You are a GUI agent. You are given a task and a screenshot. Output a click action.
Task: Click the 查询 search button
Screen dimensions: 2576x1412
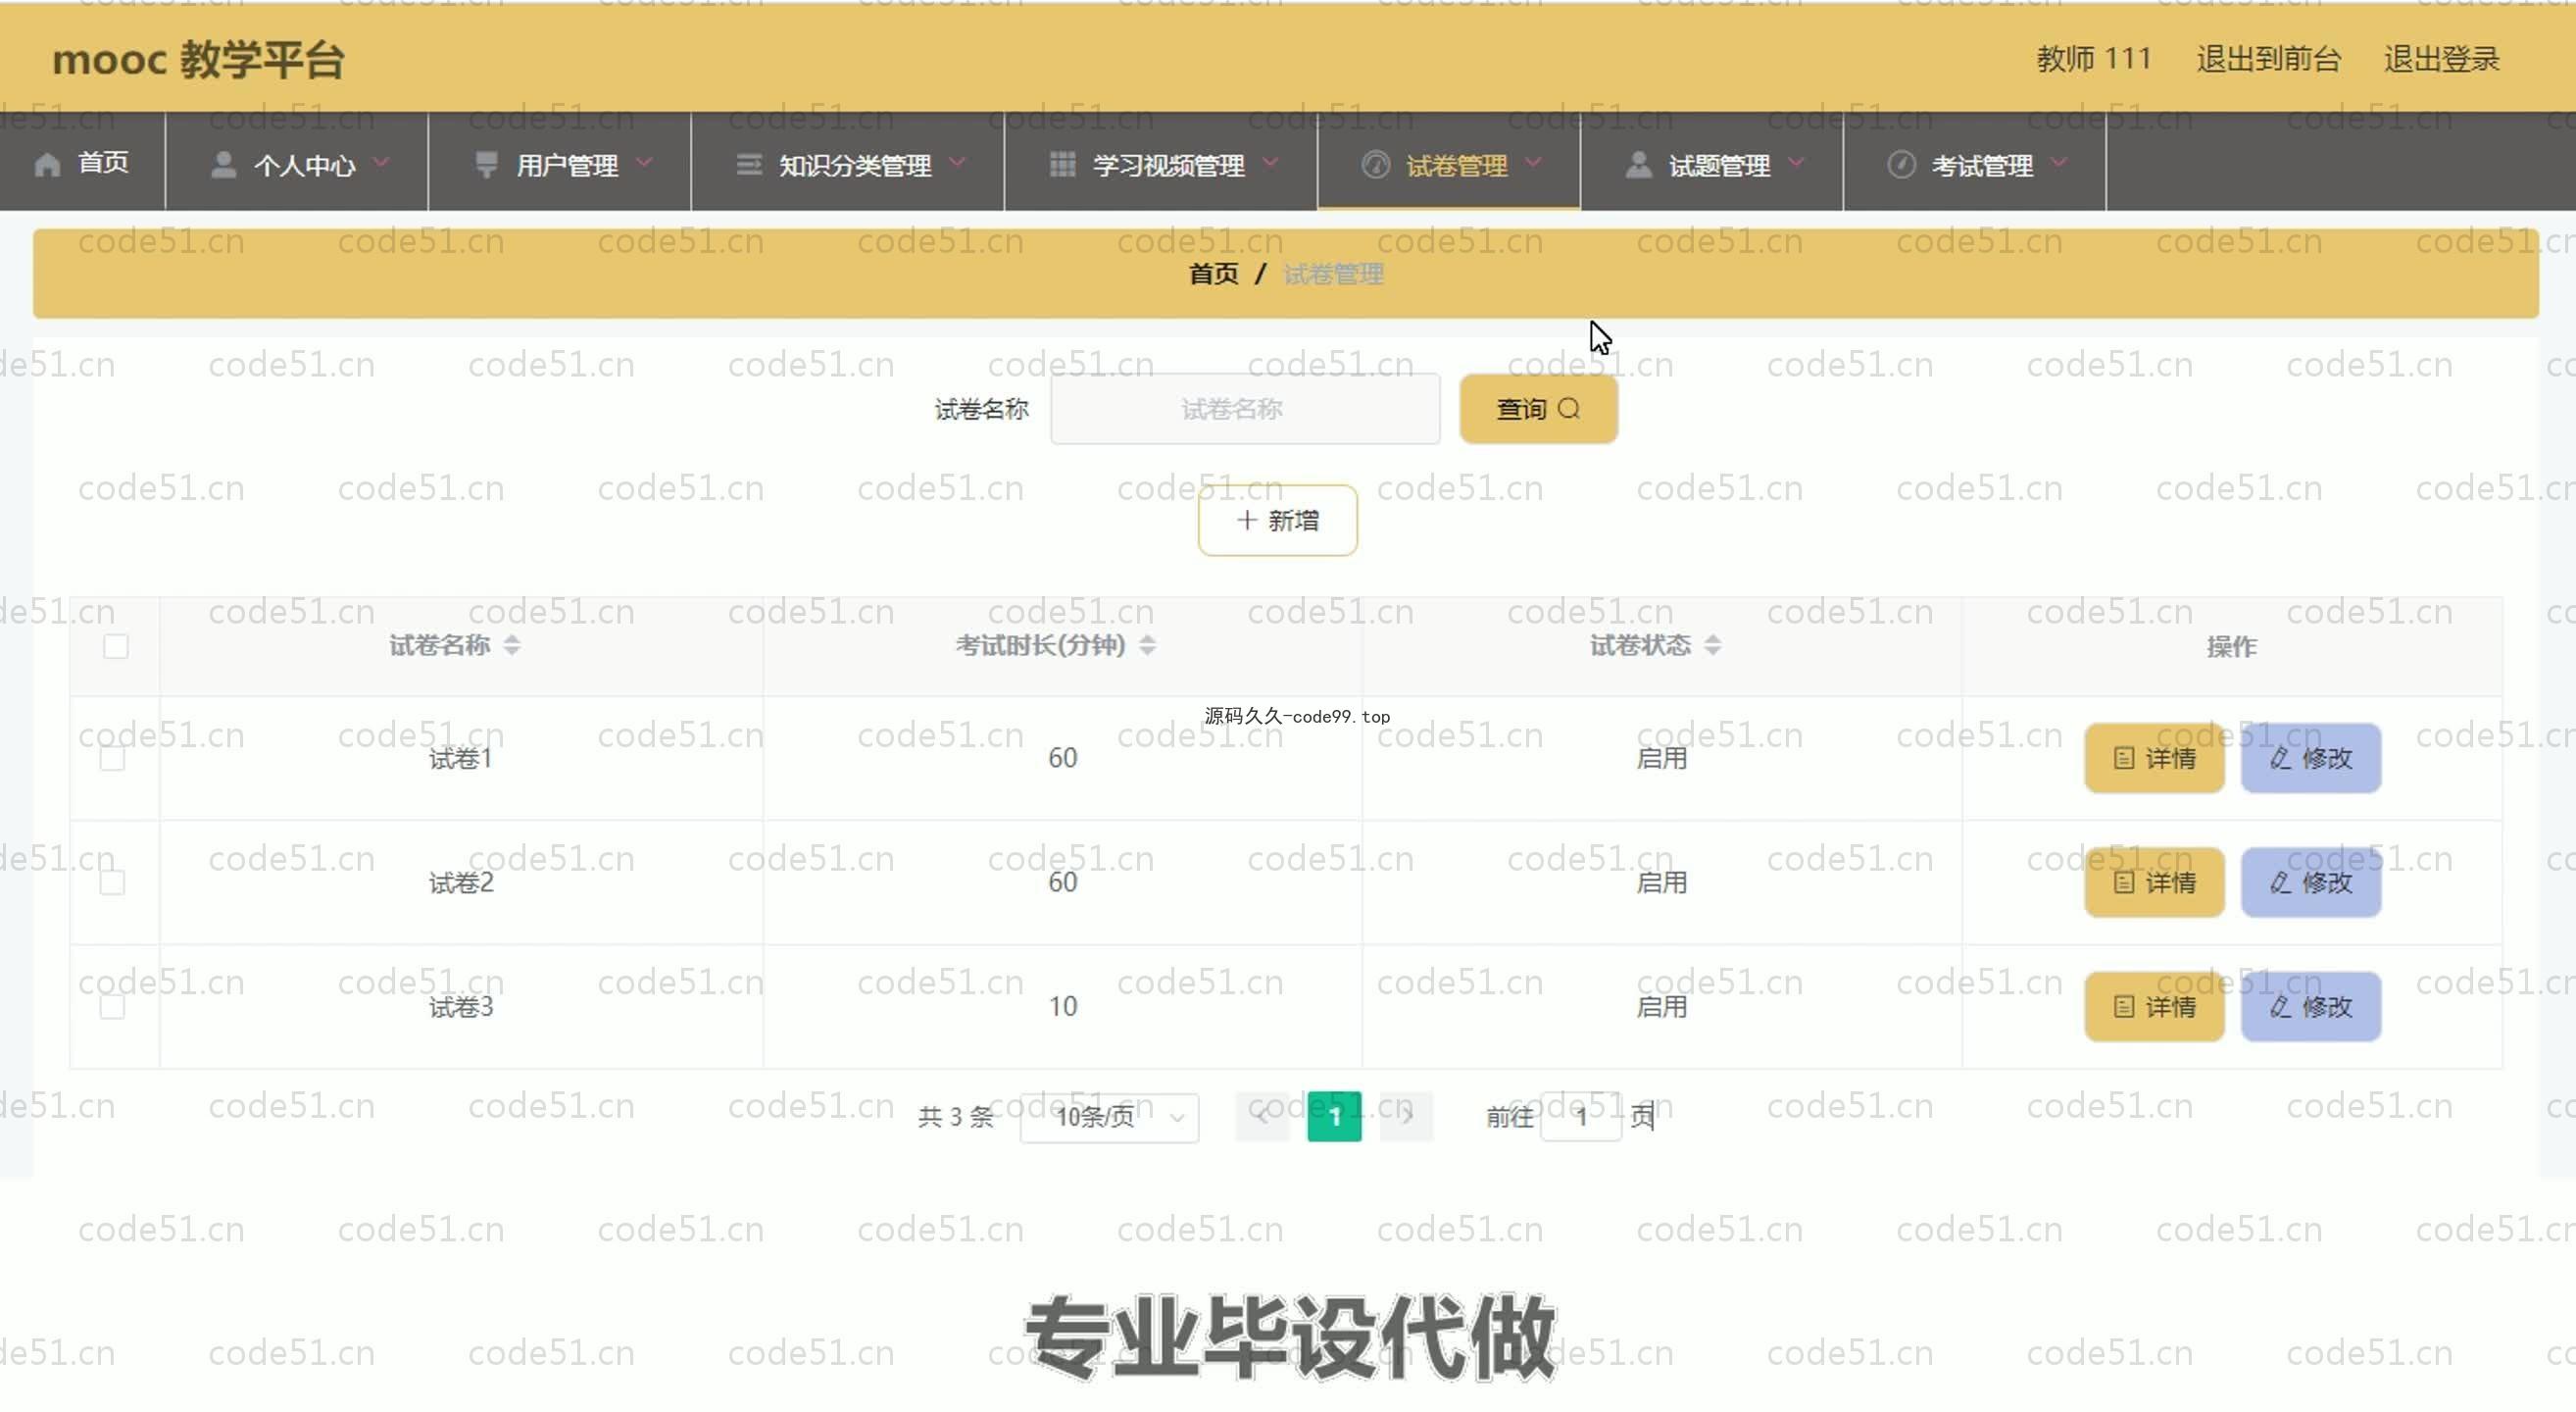1538,409
